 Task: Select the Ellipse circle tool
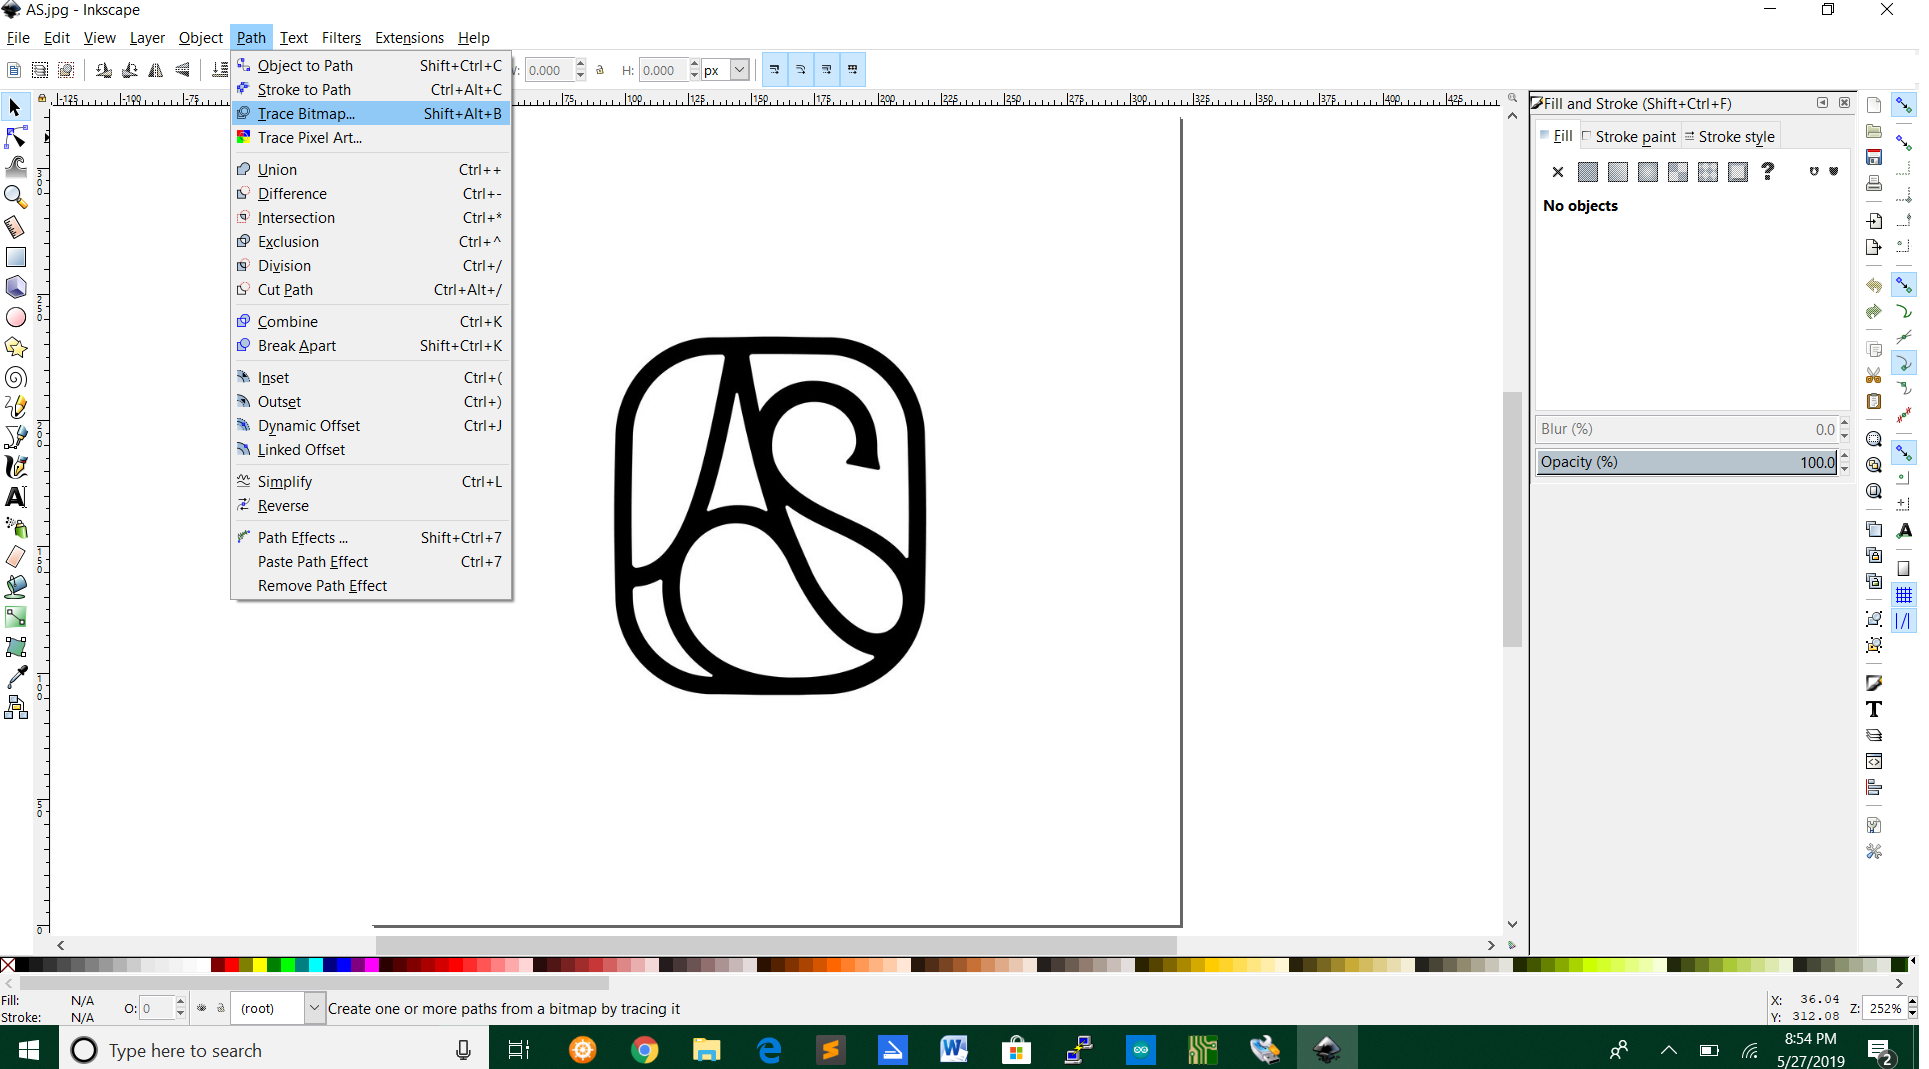[x=15, y=317]
